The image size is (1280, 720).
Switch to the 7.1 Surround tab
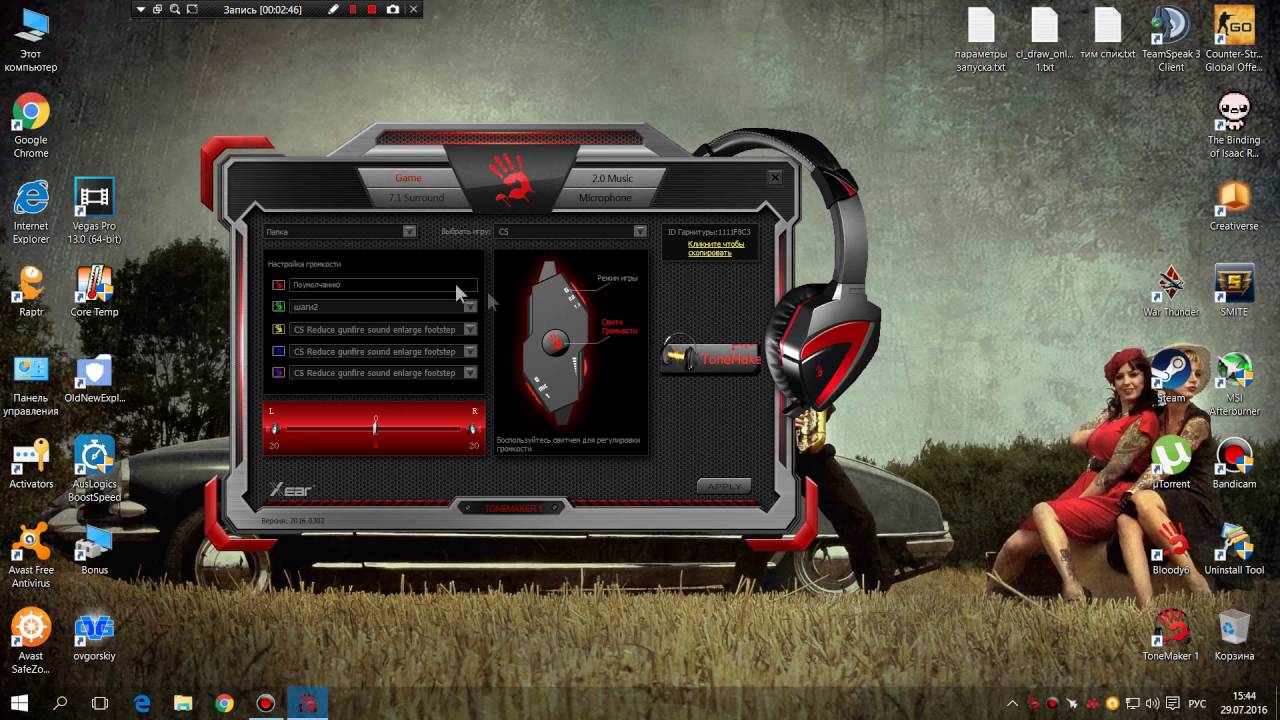click(416, 198)
